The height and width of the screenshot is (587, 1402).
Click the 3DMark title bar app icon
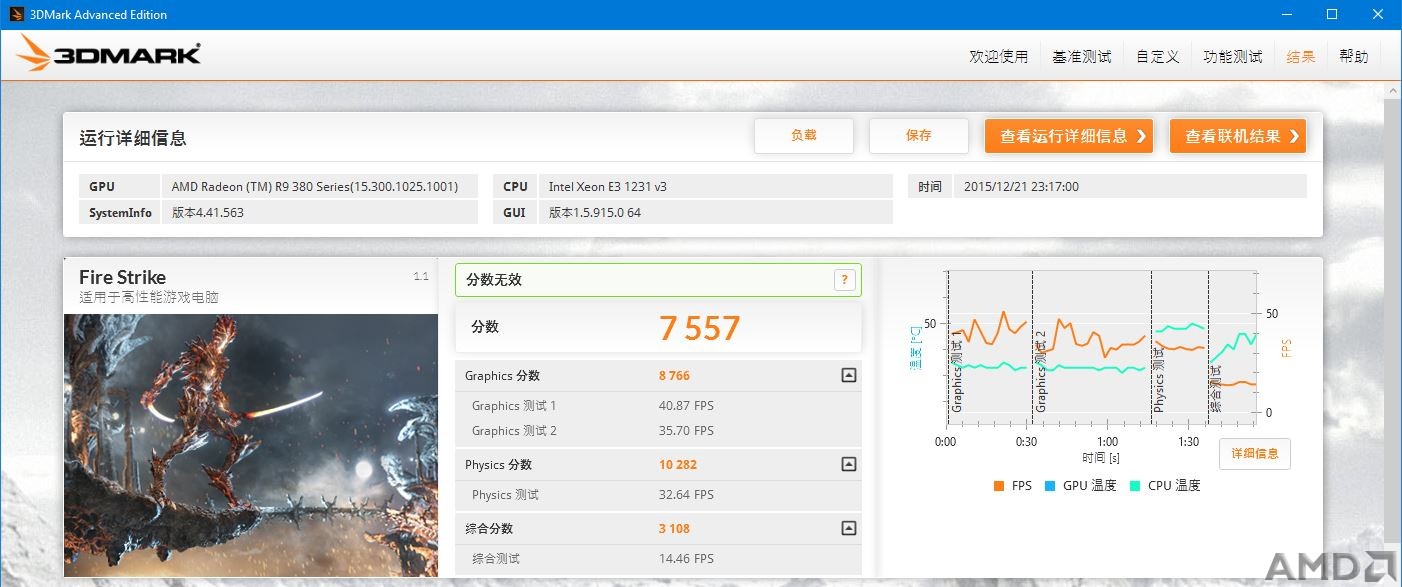(17, 14)
